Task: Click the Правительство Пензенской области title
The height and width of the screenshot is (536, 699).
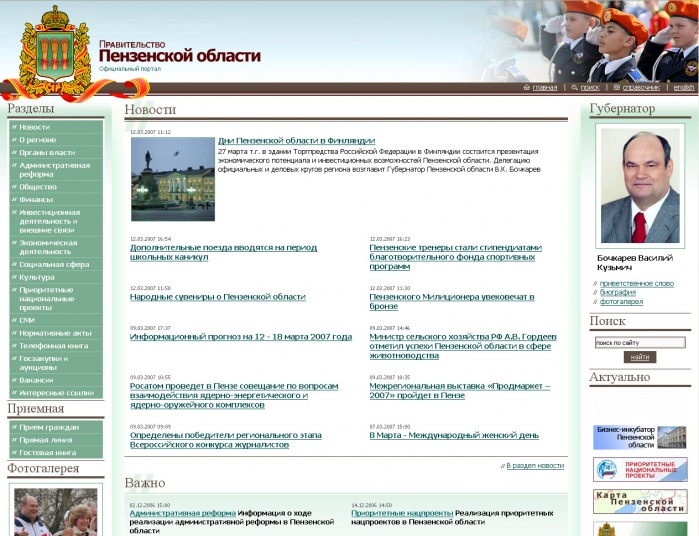Action: (x=180, y=52)
